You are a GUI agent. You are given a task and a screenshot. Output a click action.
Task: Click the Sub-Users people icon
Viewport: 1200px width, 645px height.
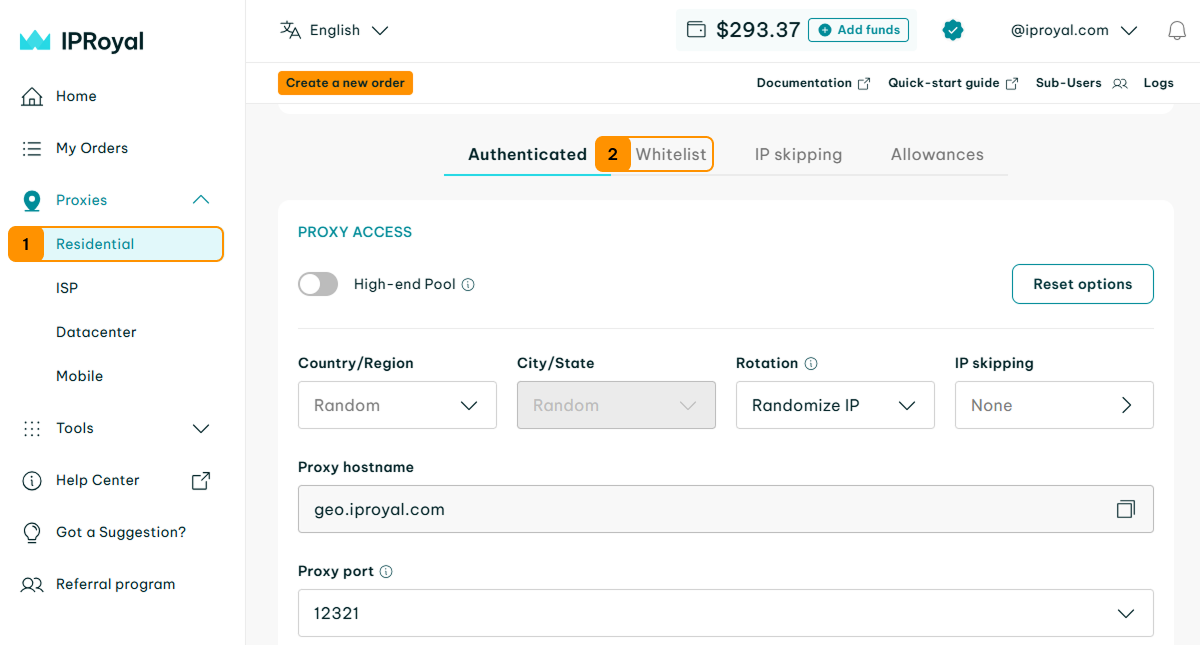[1120, 84]
